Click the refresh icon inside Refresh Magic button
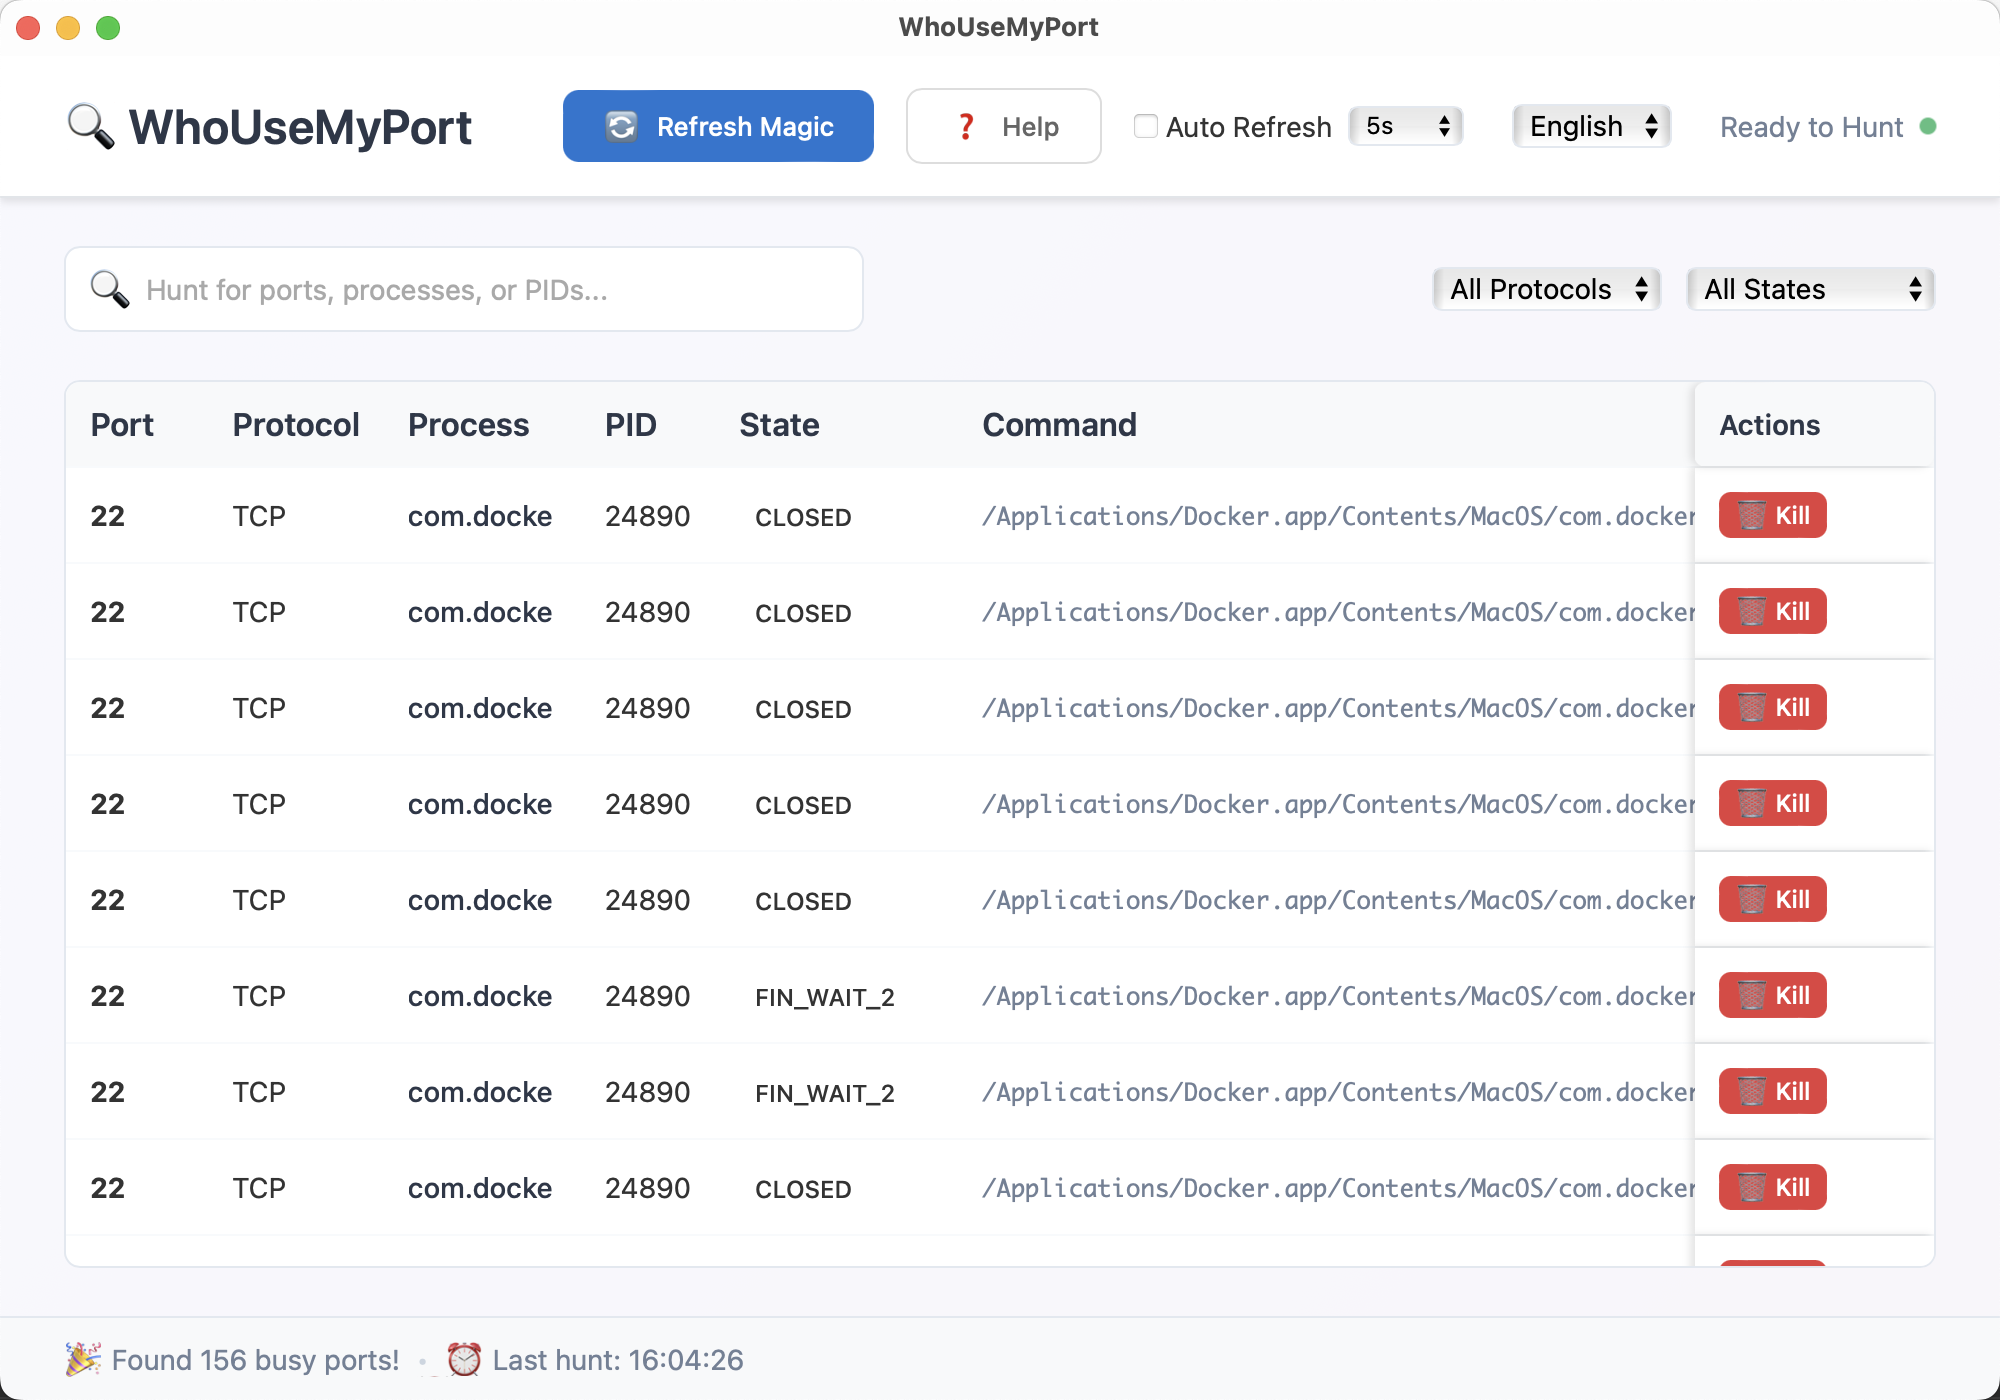 click(x=621, y=126)
